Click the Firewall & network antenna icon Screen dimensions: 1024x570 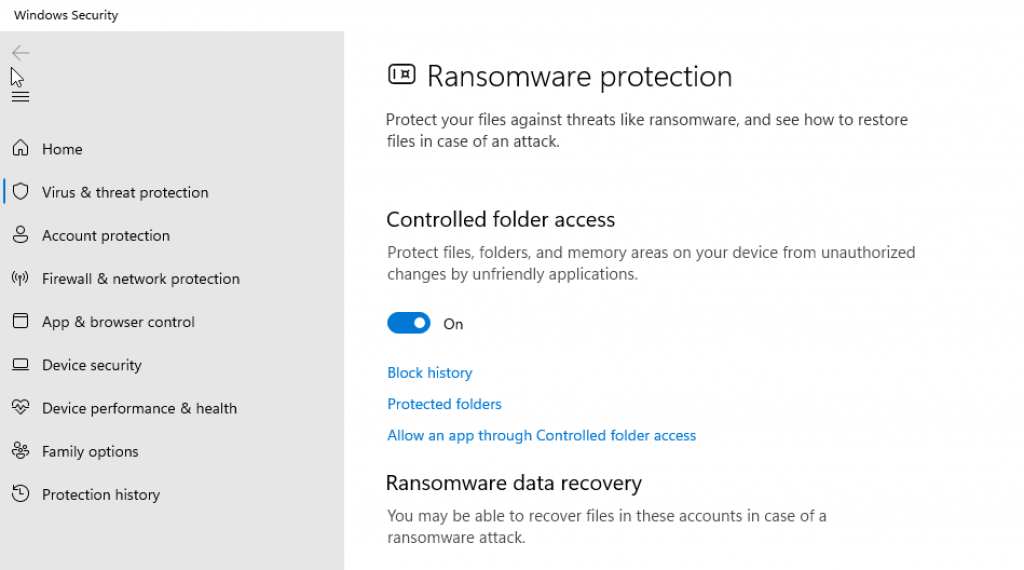click(x=20, y=278)
